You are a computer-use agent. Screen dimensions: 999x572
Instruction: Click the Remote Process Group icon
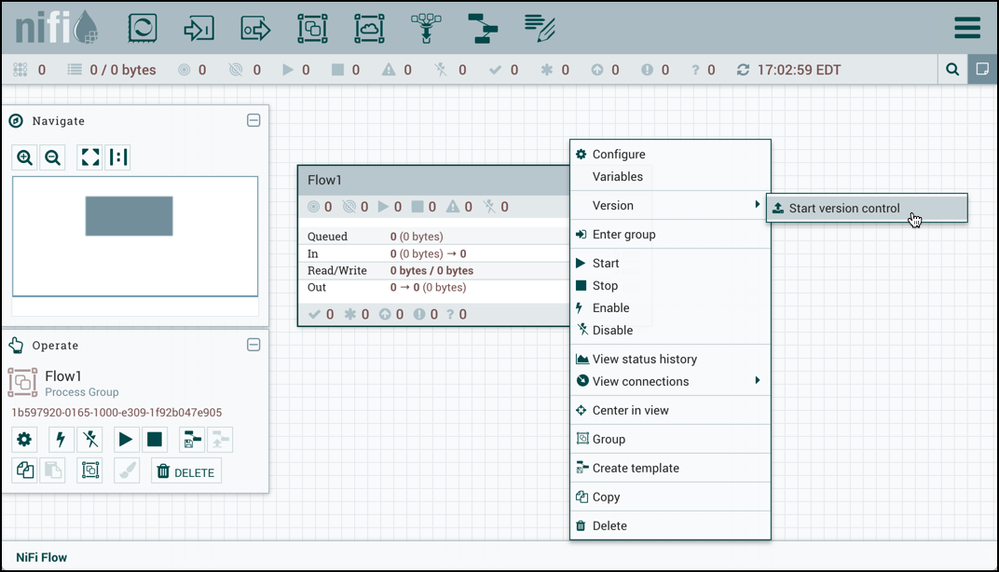[369, 28]
